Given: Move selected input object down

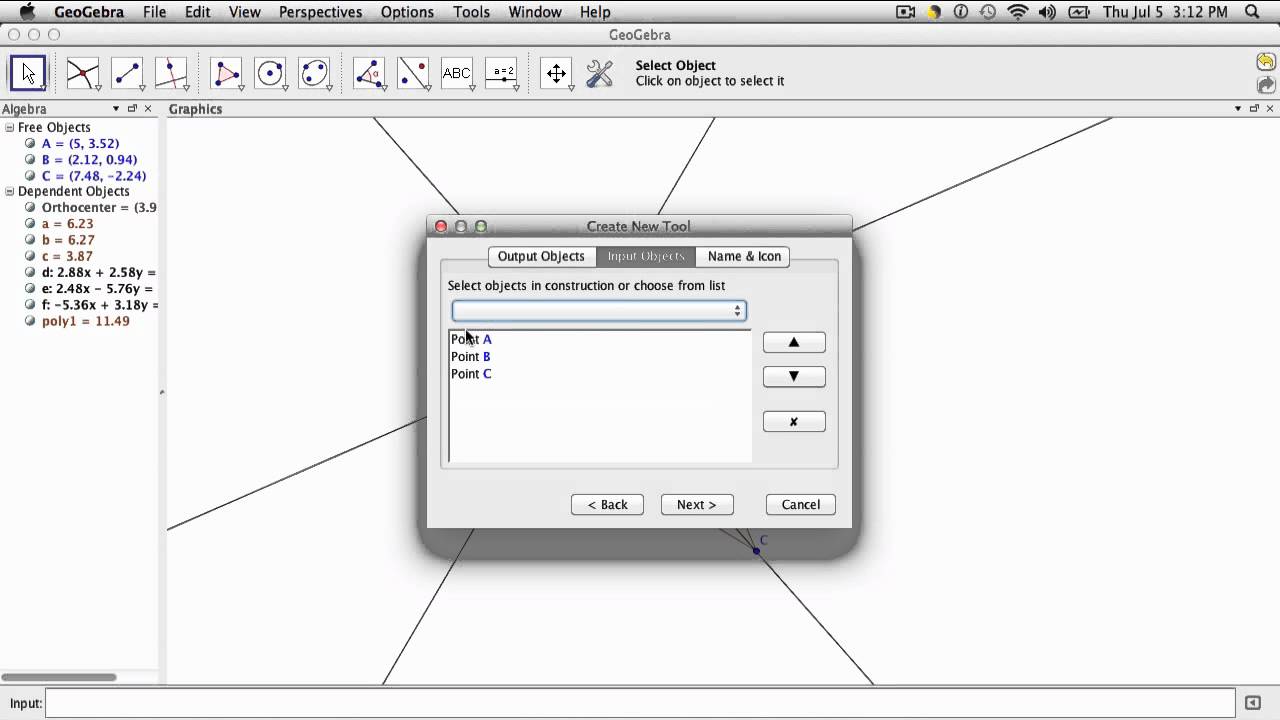Looking at the screenshot, I should (x=794, y=376).
